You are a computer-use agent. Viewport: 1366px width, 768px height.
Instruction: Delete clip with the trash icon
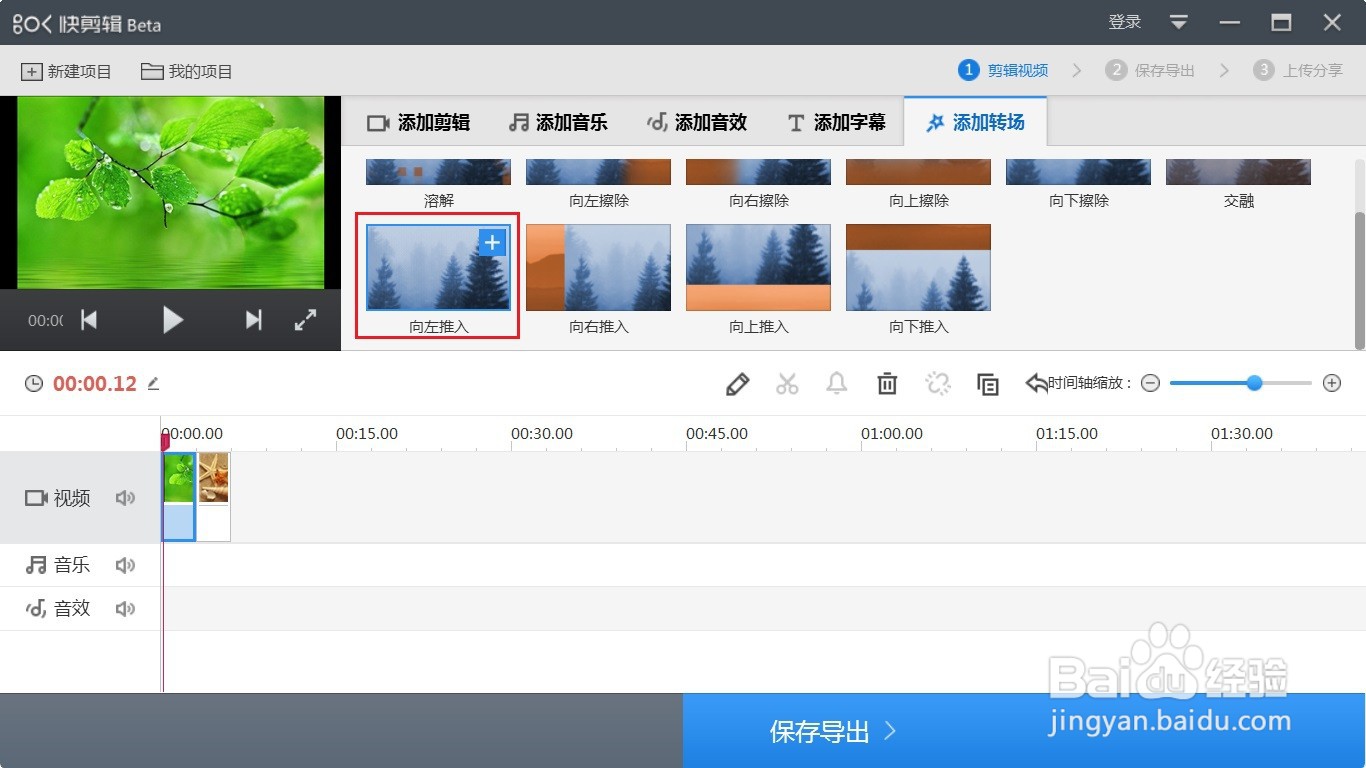point(887,383)
